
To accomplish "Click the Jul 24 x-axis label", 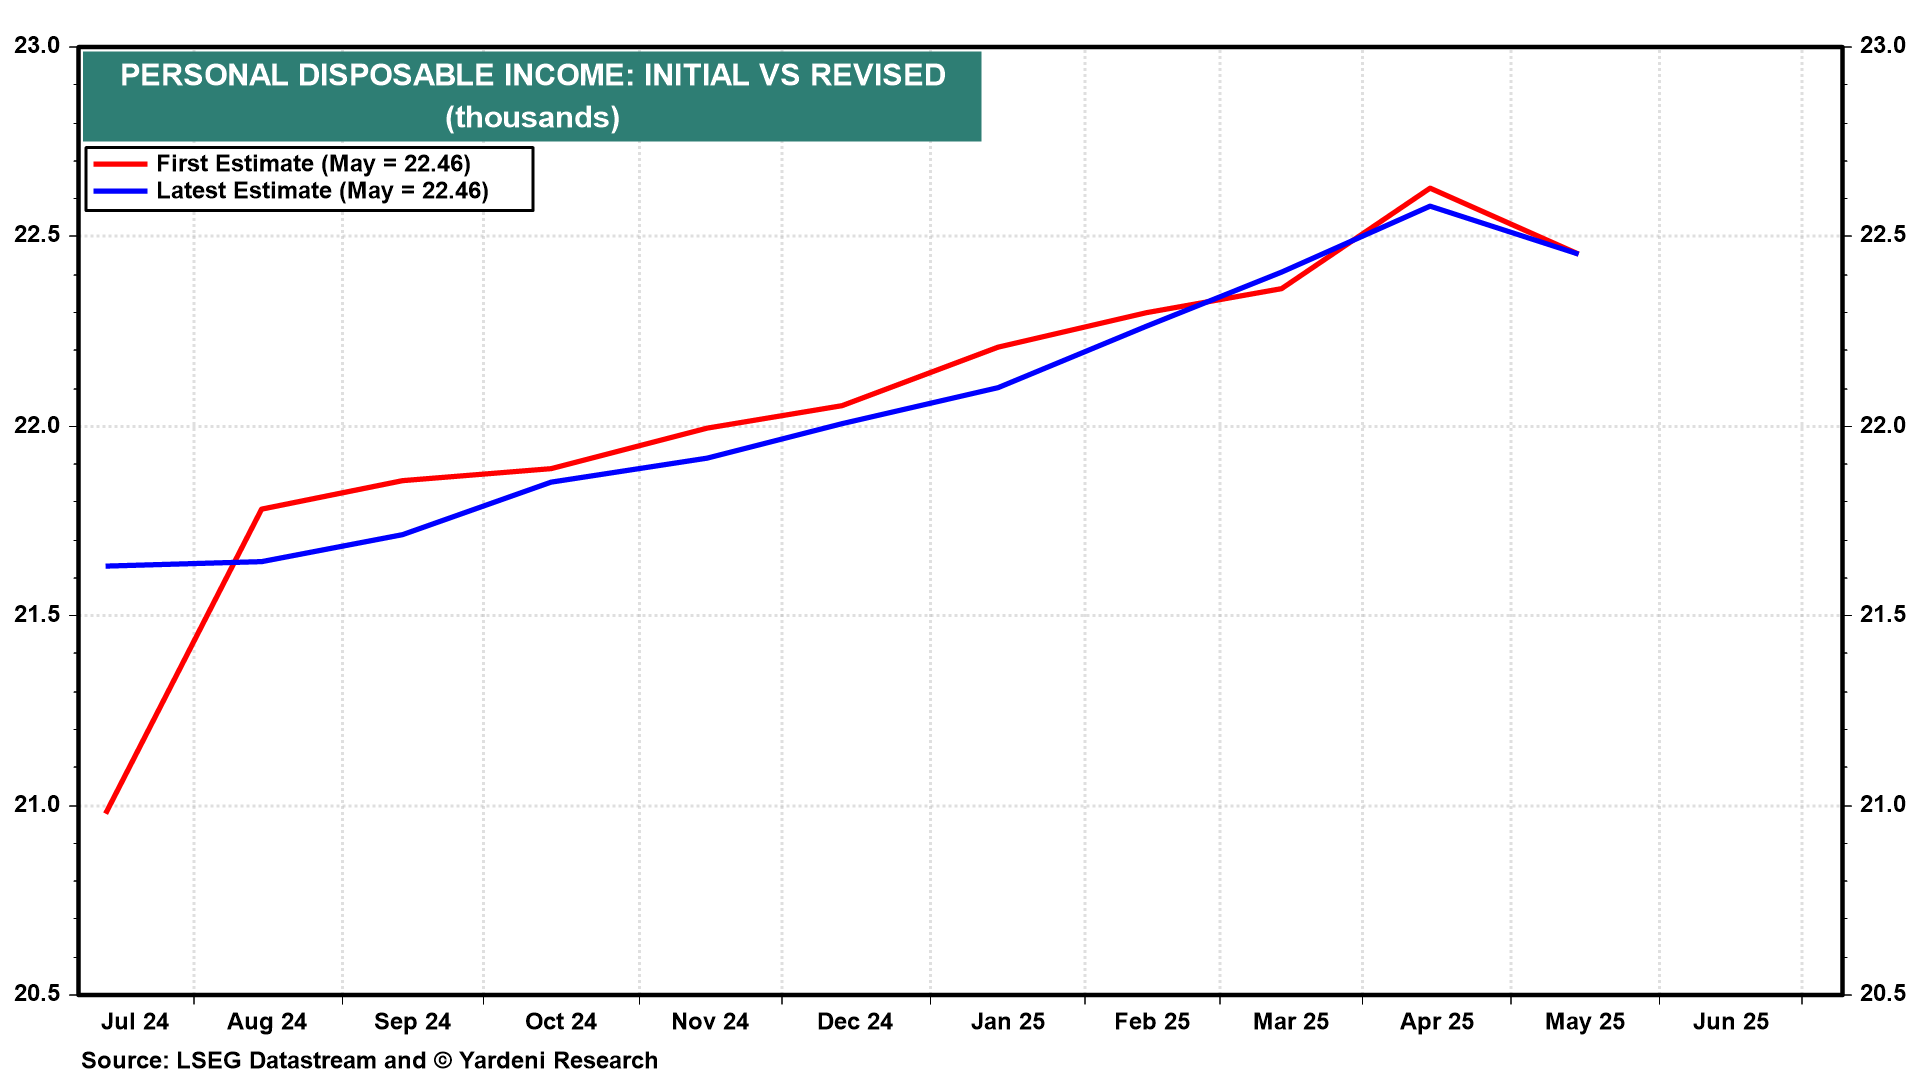I will click(135, 1022).
